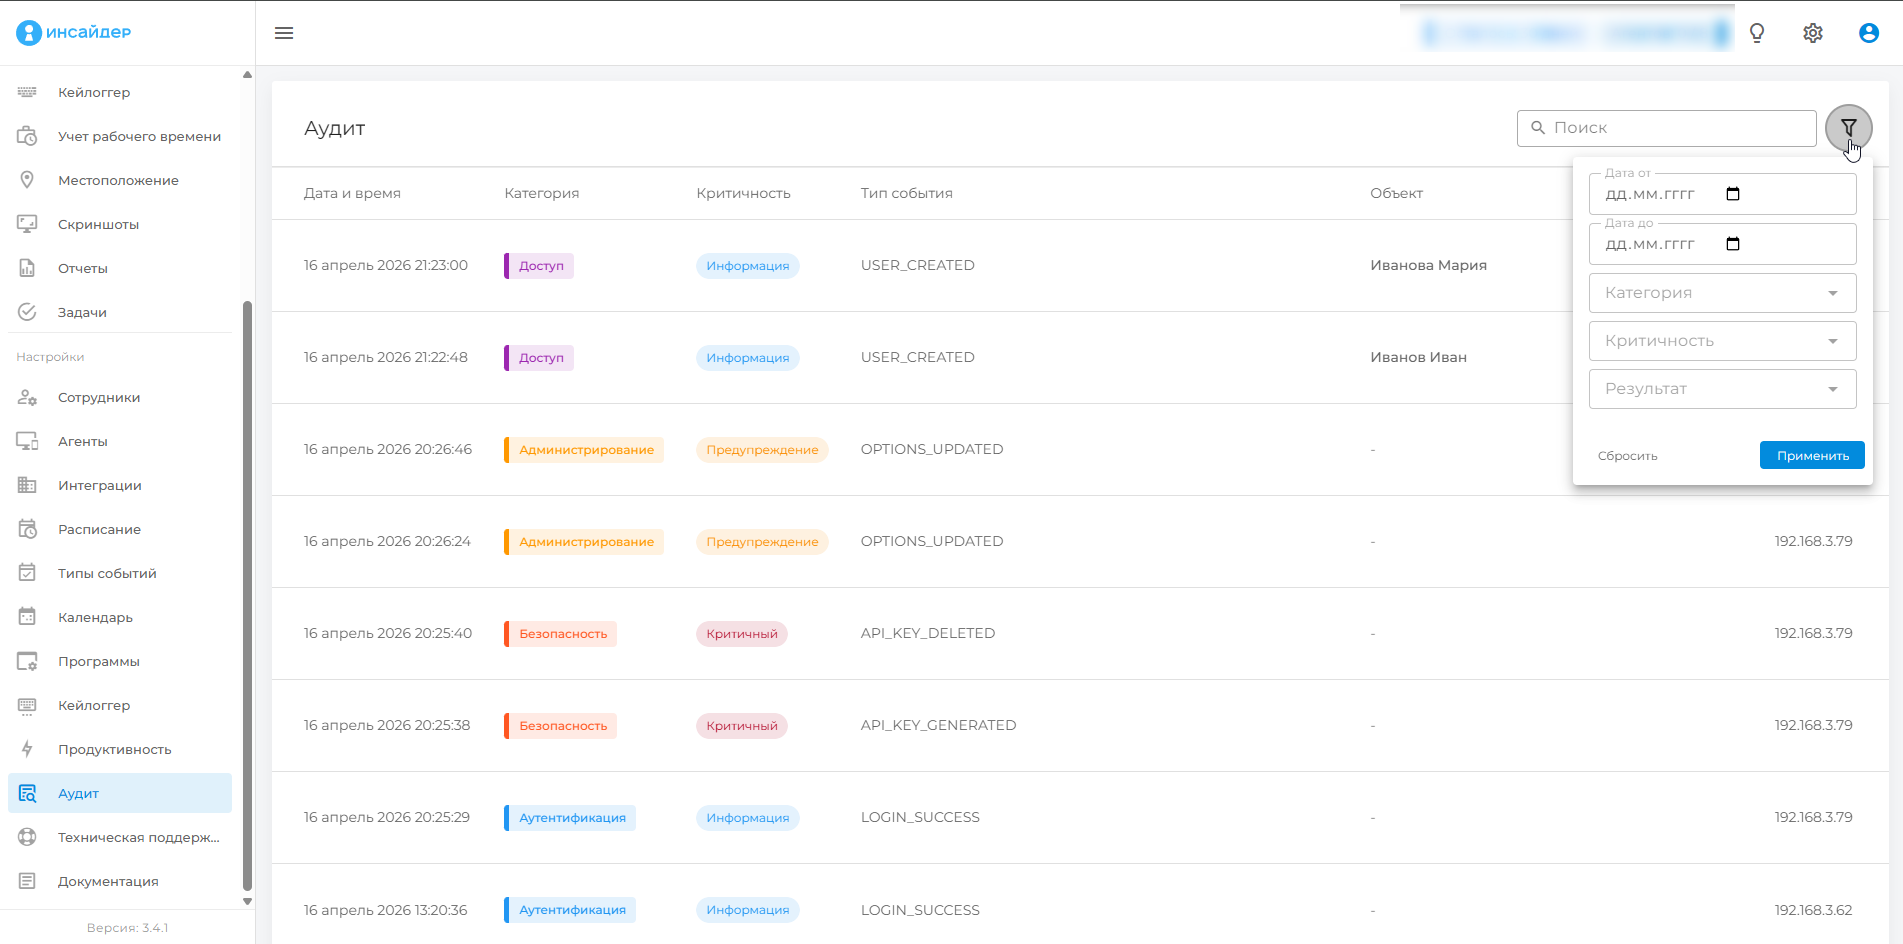1903x944 pixels.
Task: Click Сбросить to reset filters
Action: [x=1627, y=456]
